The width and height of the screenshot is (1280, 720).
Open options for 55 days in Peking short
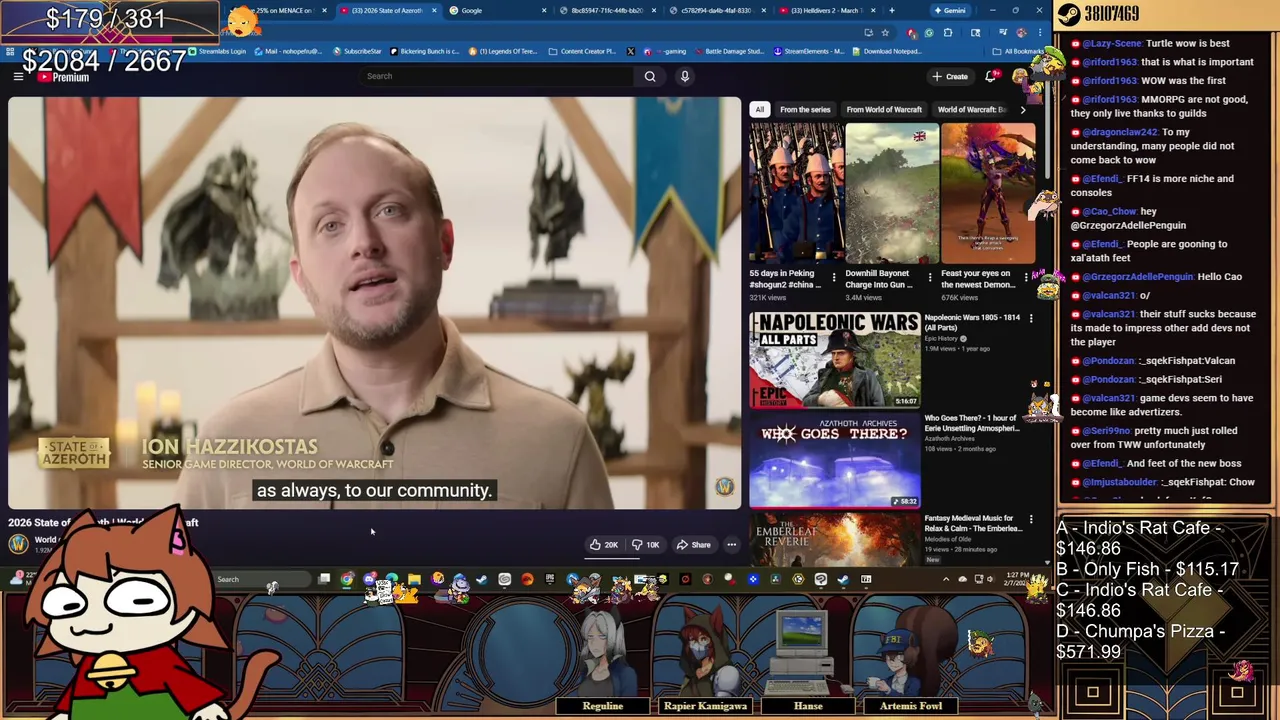[x=834, y=278]
